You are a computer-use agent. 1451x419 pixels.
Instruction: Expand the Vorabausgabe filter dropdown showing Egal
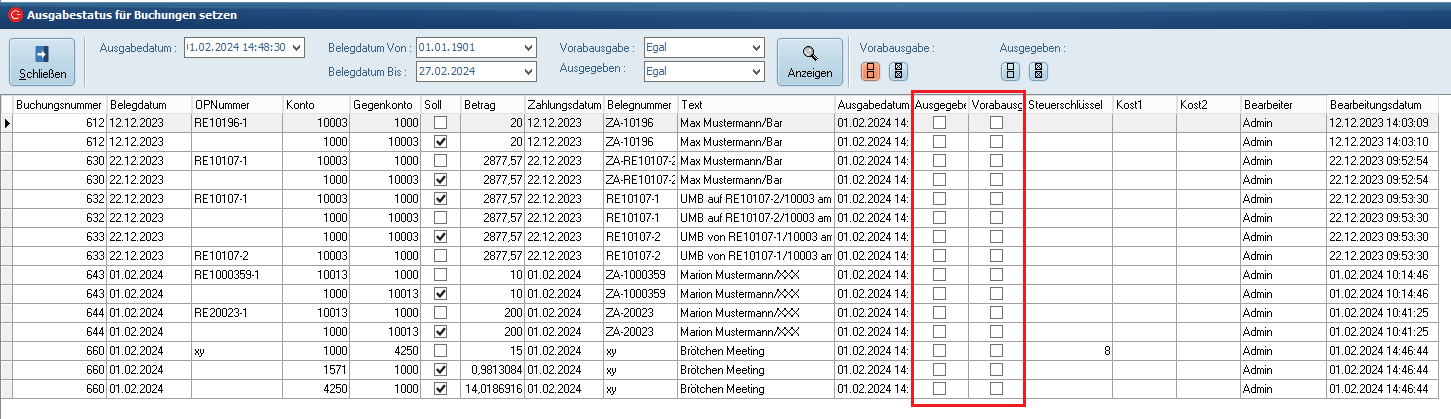pyautogui.click(x=756, y=47)
